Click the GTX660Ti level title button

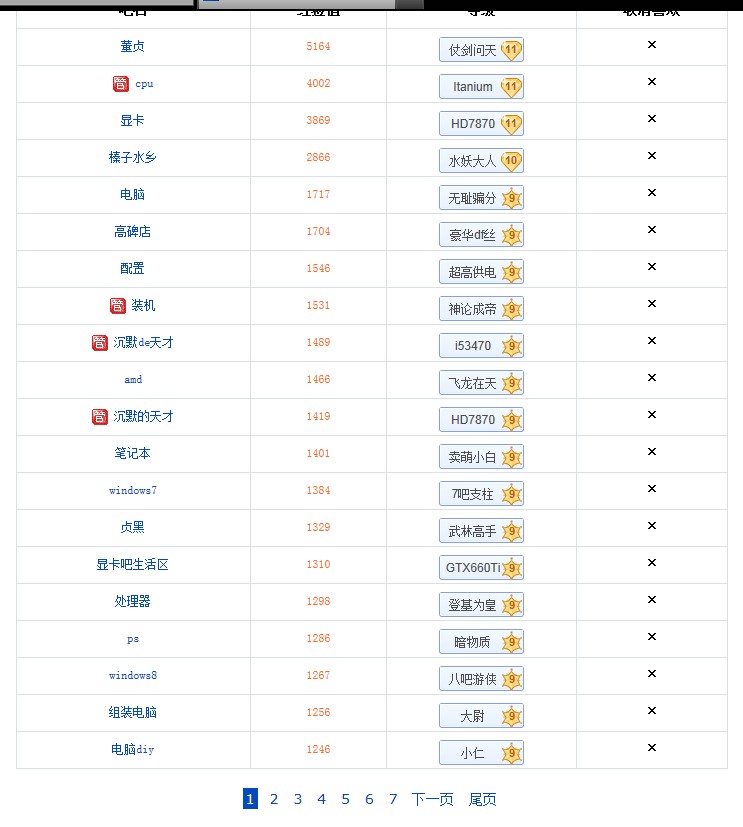472,568
